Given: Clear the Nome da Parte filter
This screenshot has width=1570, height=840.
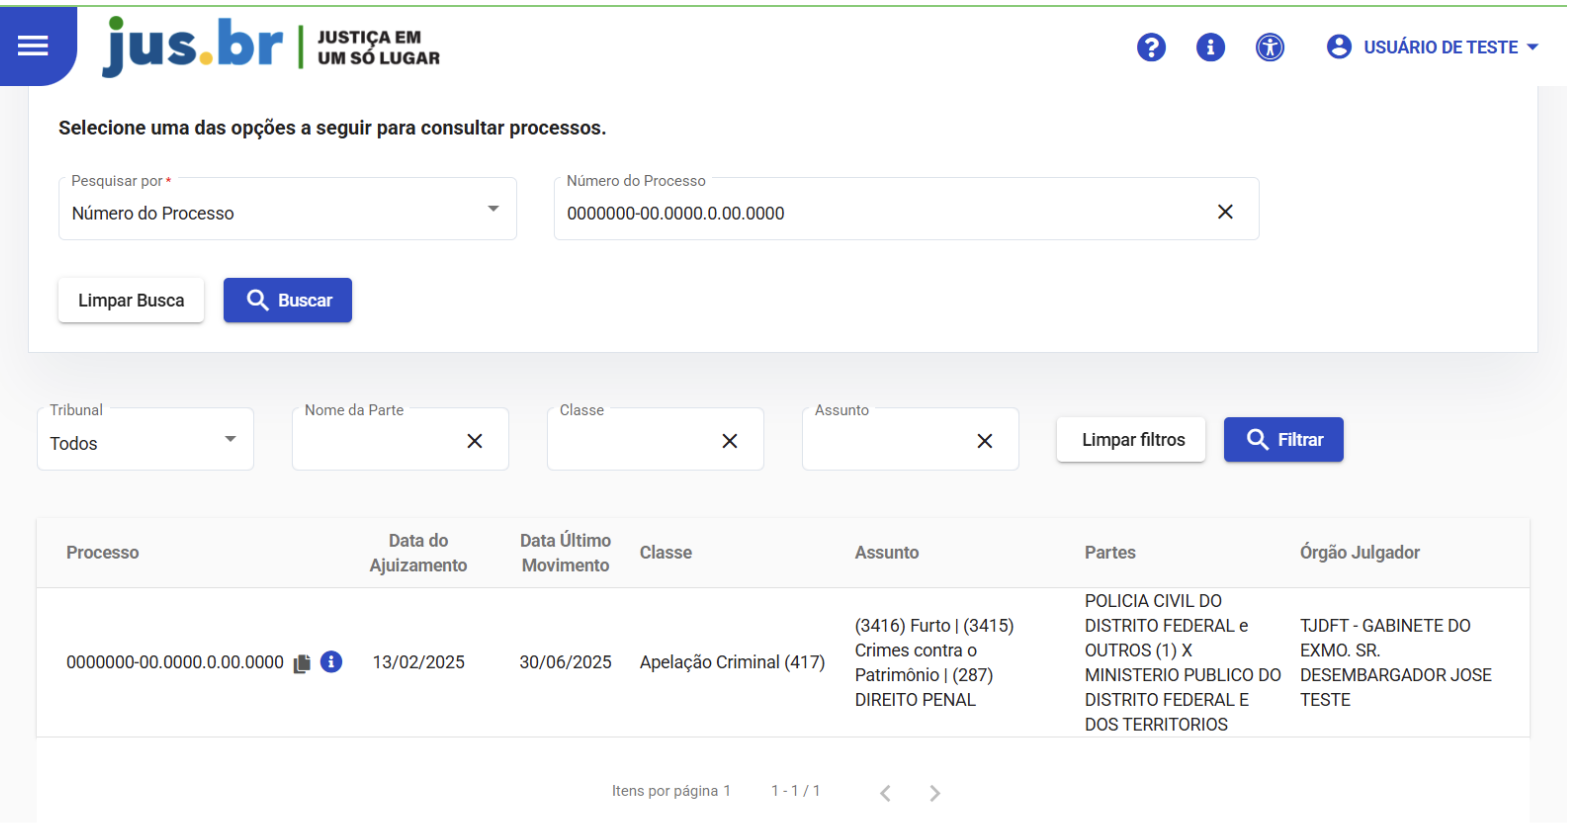Looking at the screenshot, I should click(475, 441).
